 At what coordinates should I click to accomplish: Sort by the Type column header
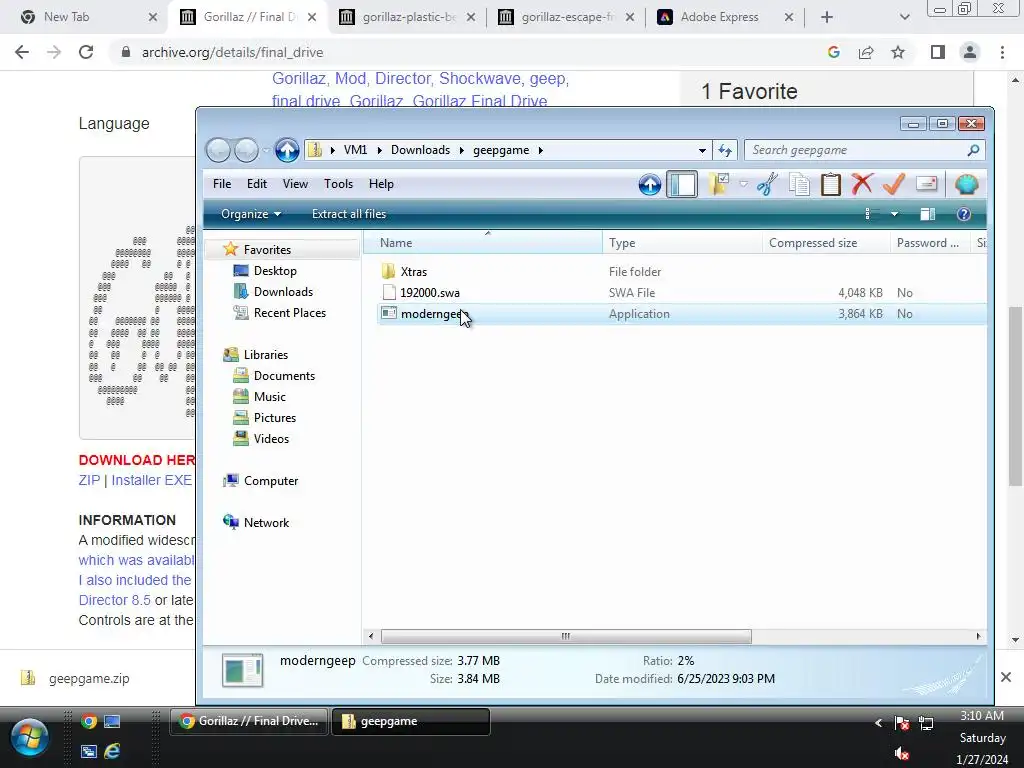tap(682, 243)
